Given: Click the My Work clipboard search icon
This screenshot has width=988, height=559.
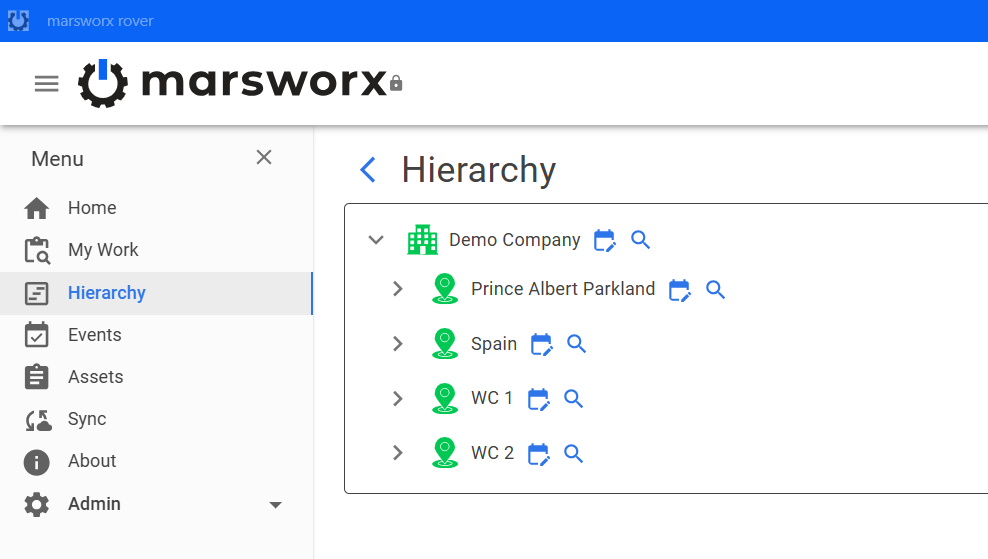Looking at the screenshot, I should (37, 250).
